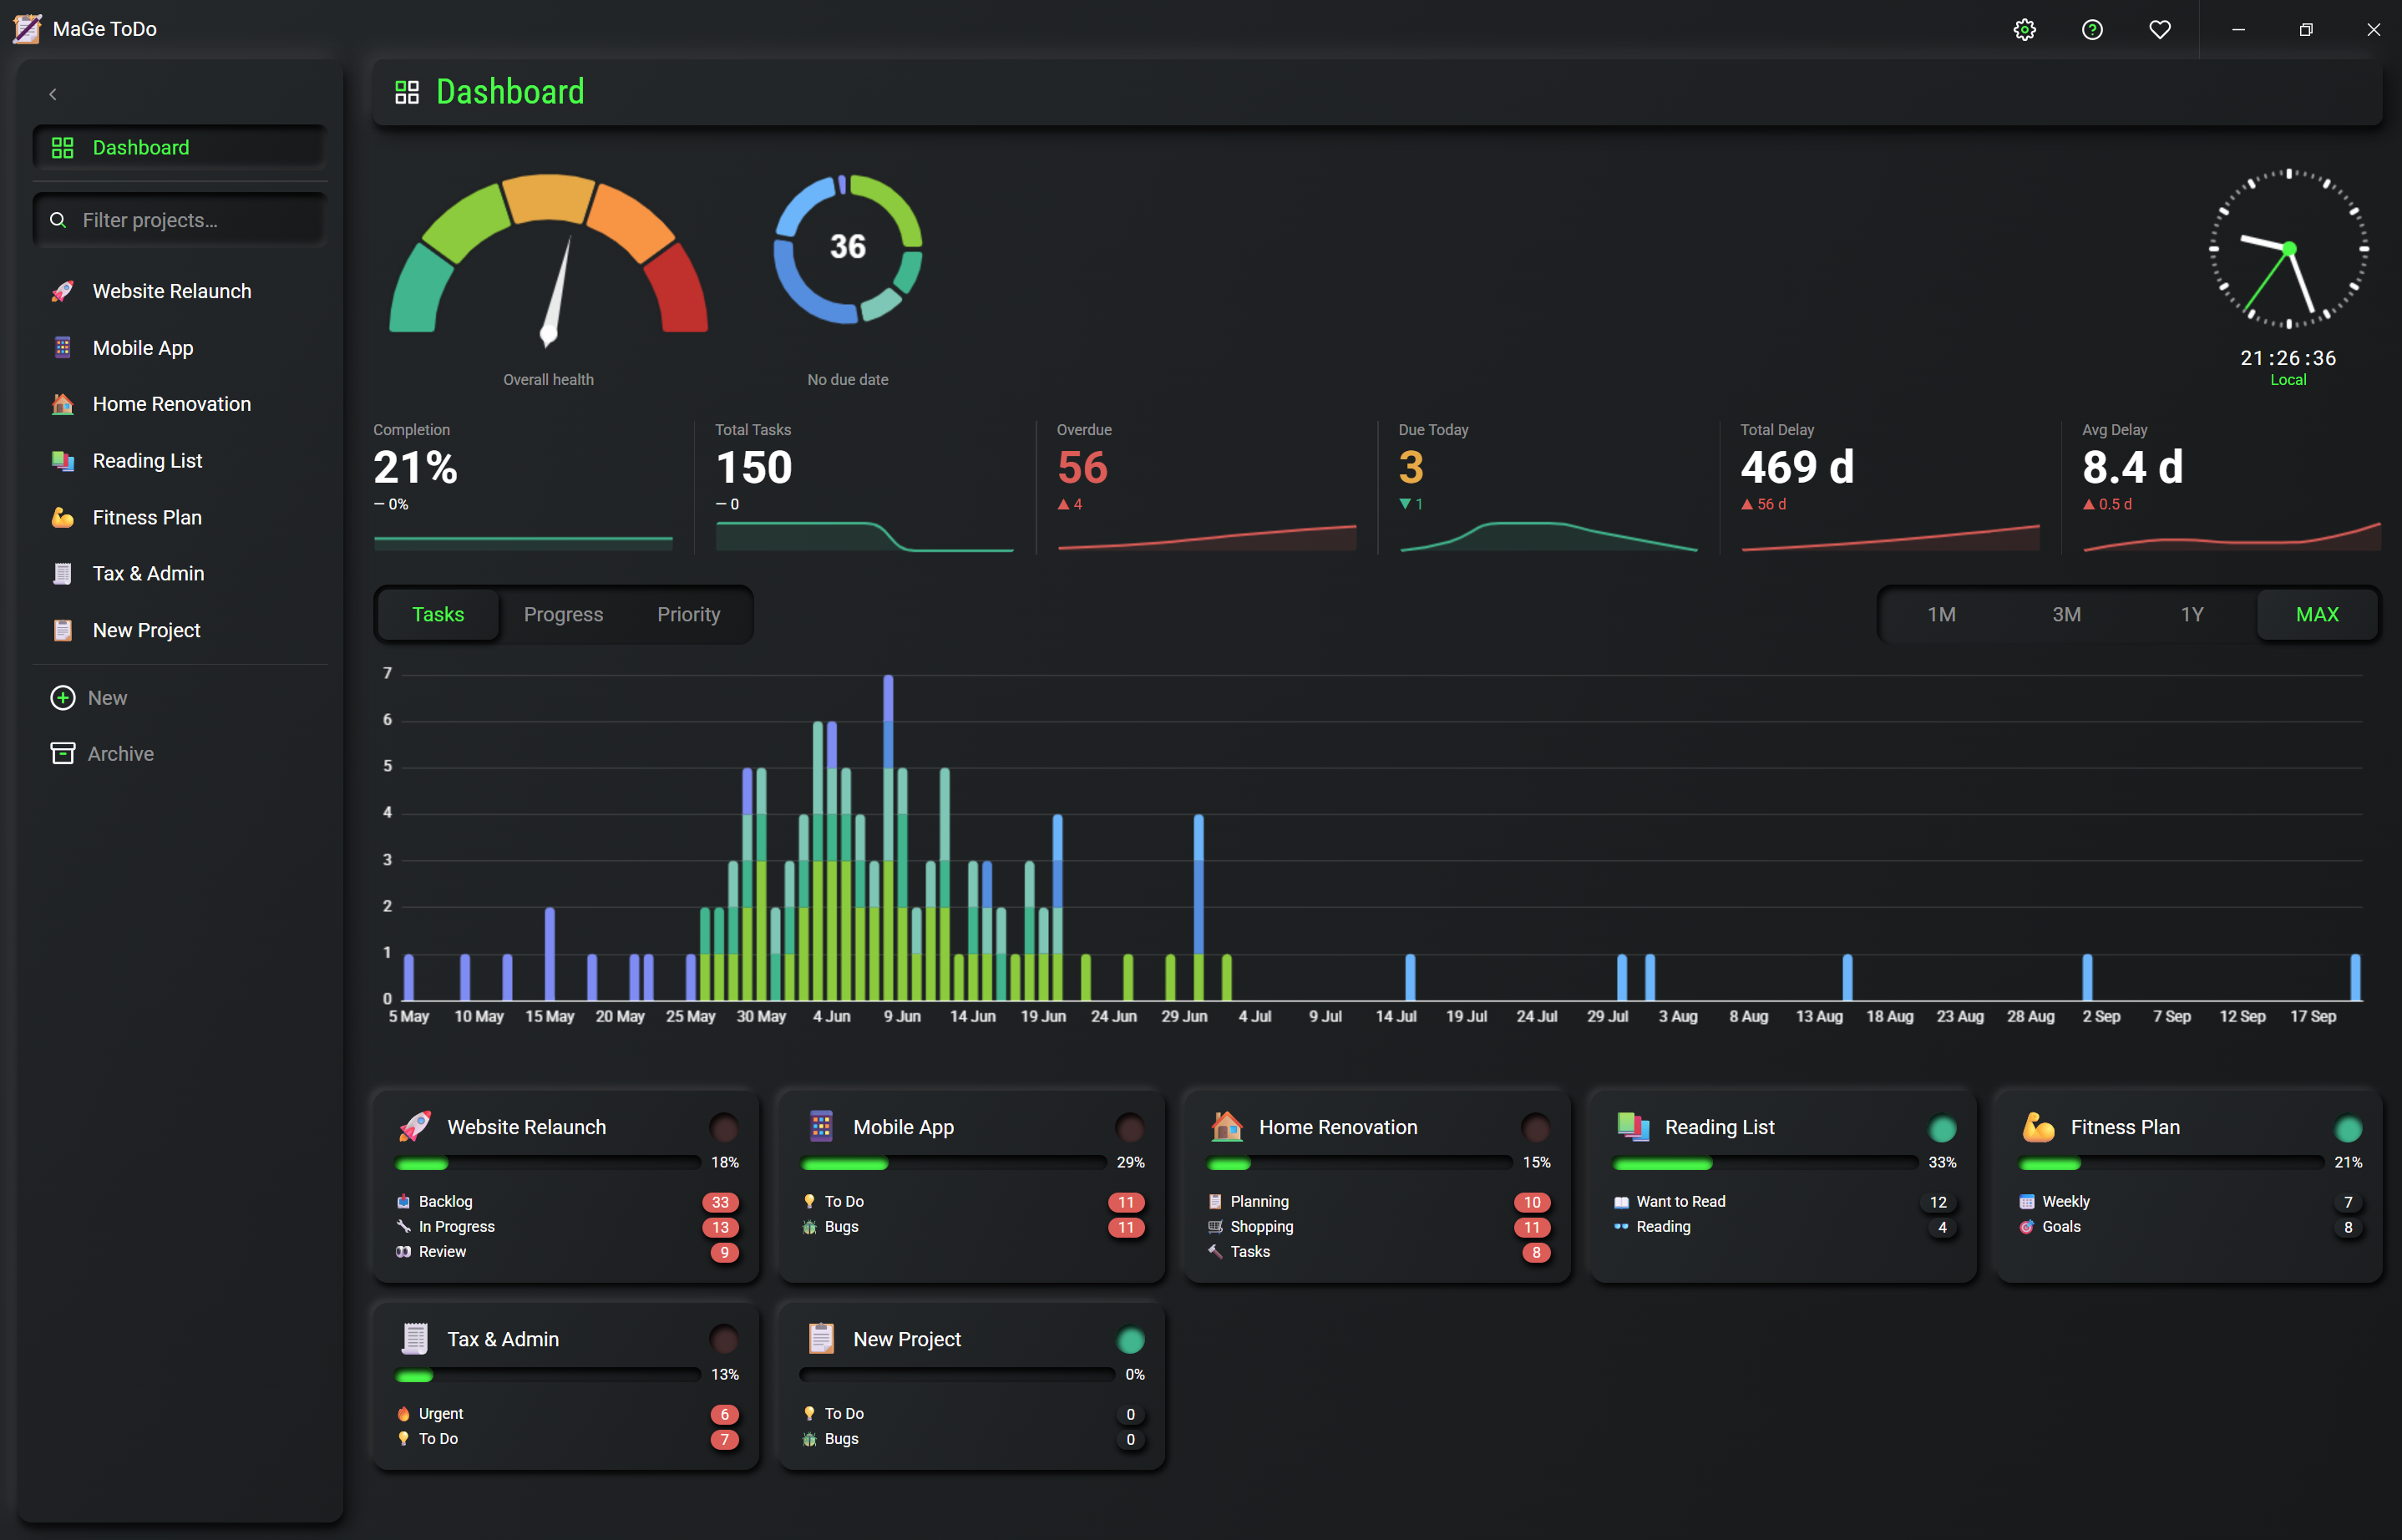Focus the Filter projects search field

pos(180,220)
